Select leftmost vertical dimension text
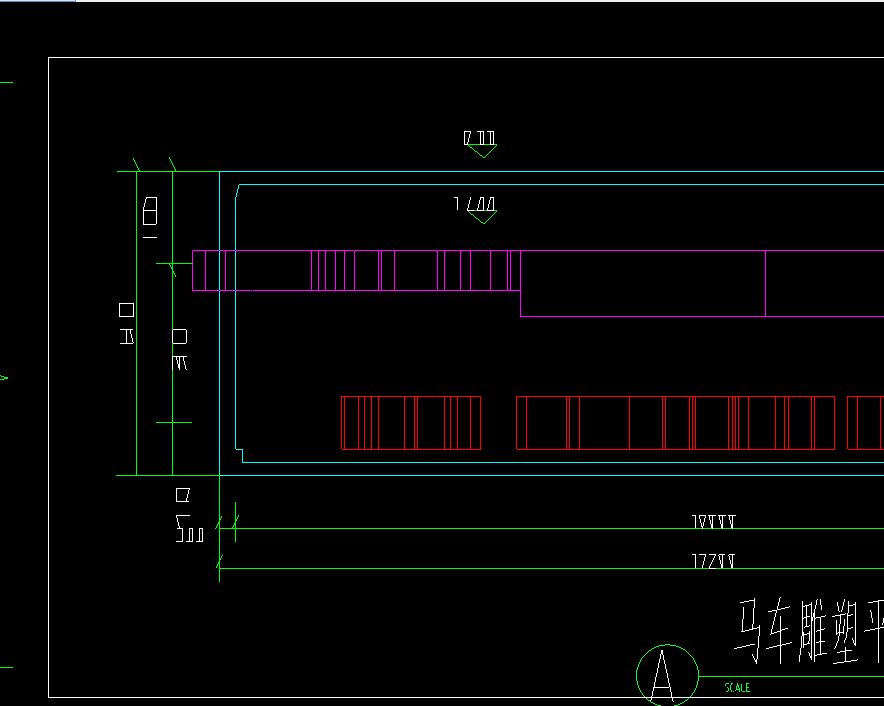 click(x=126, y=324)
